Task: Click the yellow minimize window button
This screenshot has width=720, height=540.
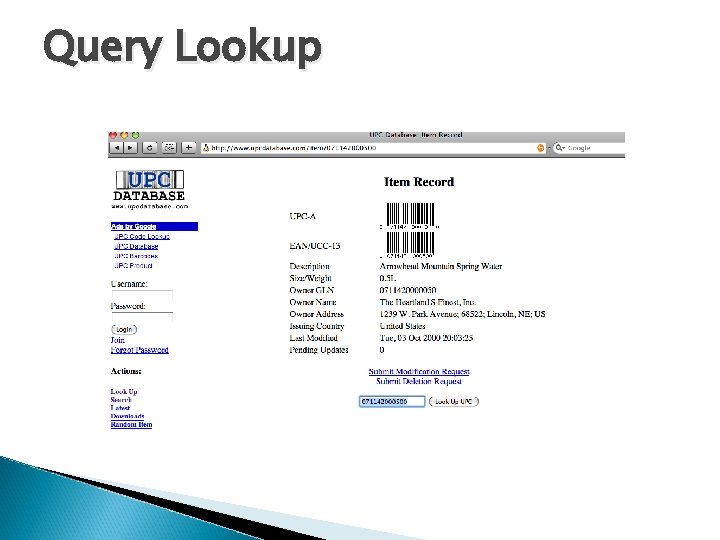Action: point(124,135)
